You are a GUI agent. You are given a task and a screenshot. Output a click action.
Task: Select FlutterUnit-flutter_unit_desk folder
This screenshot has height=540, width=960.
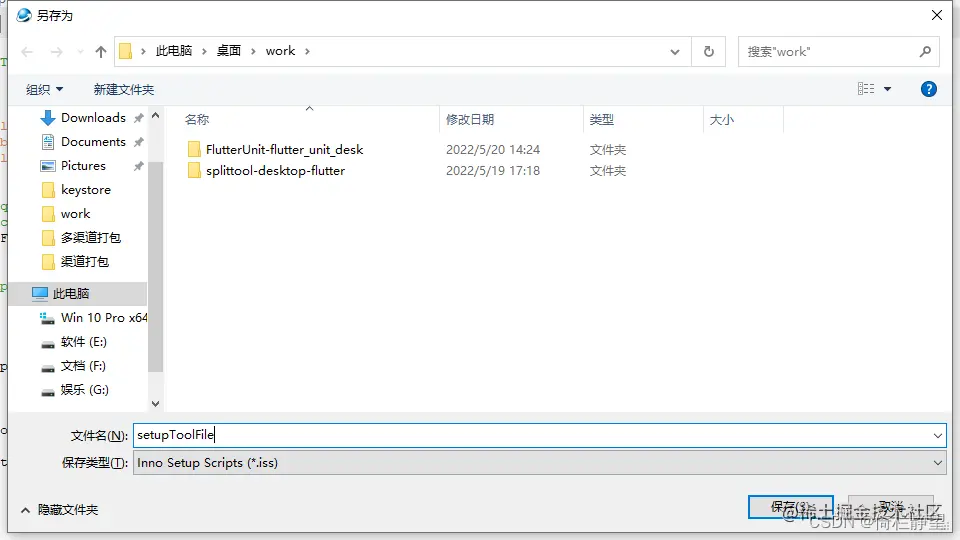coord(284,149)
